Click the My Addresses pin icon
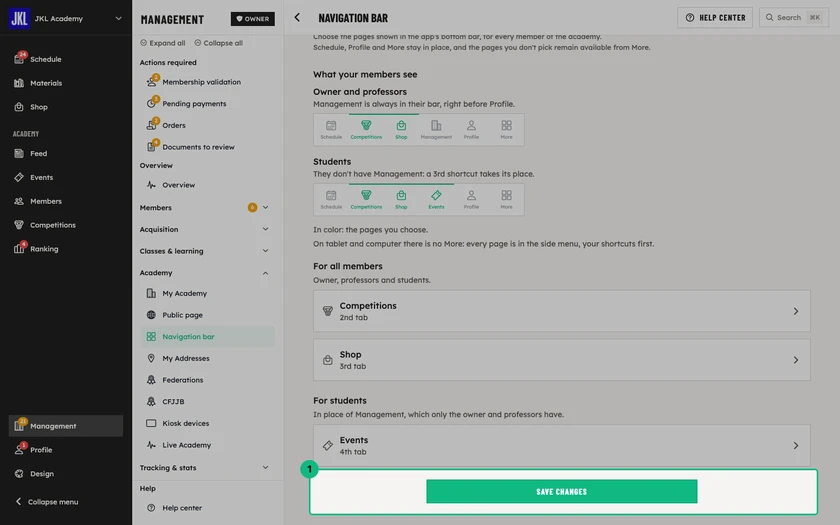This screenshot has height=525, width=840. click(151, 358)
